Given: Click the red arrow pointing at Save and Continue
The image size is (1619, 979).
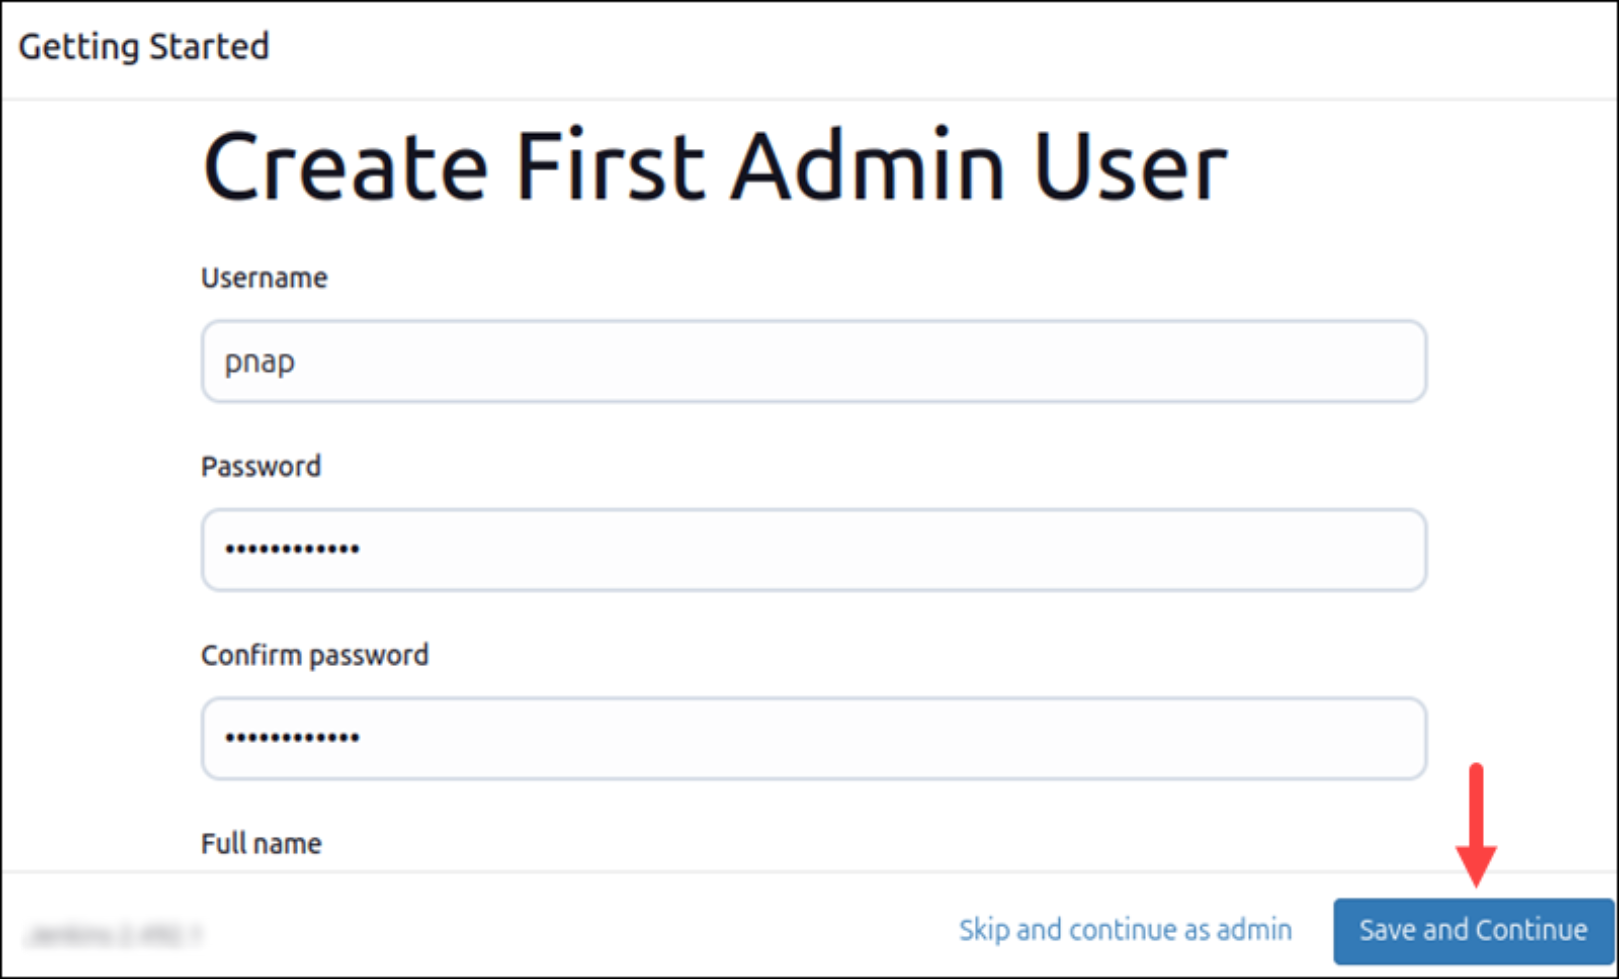Looking at the screenshot, I should [x=1475, y=820].
